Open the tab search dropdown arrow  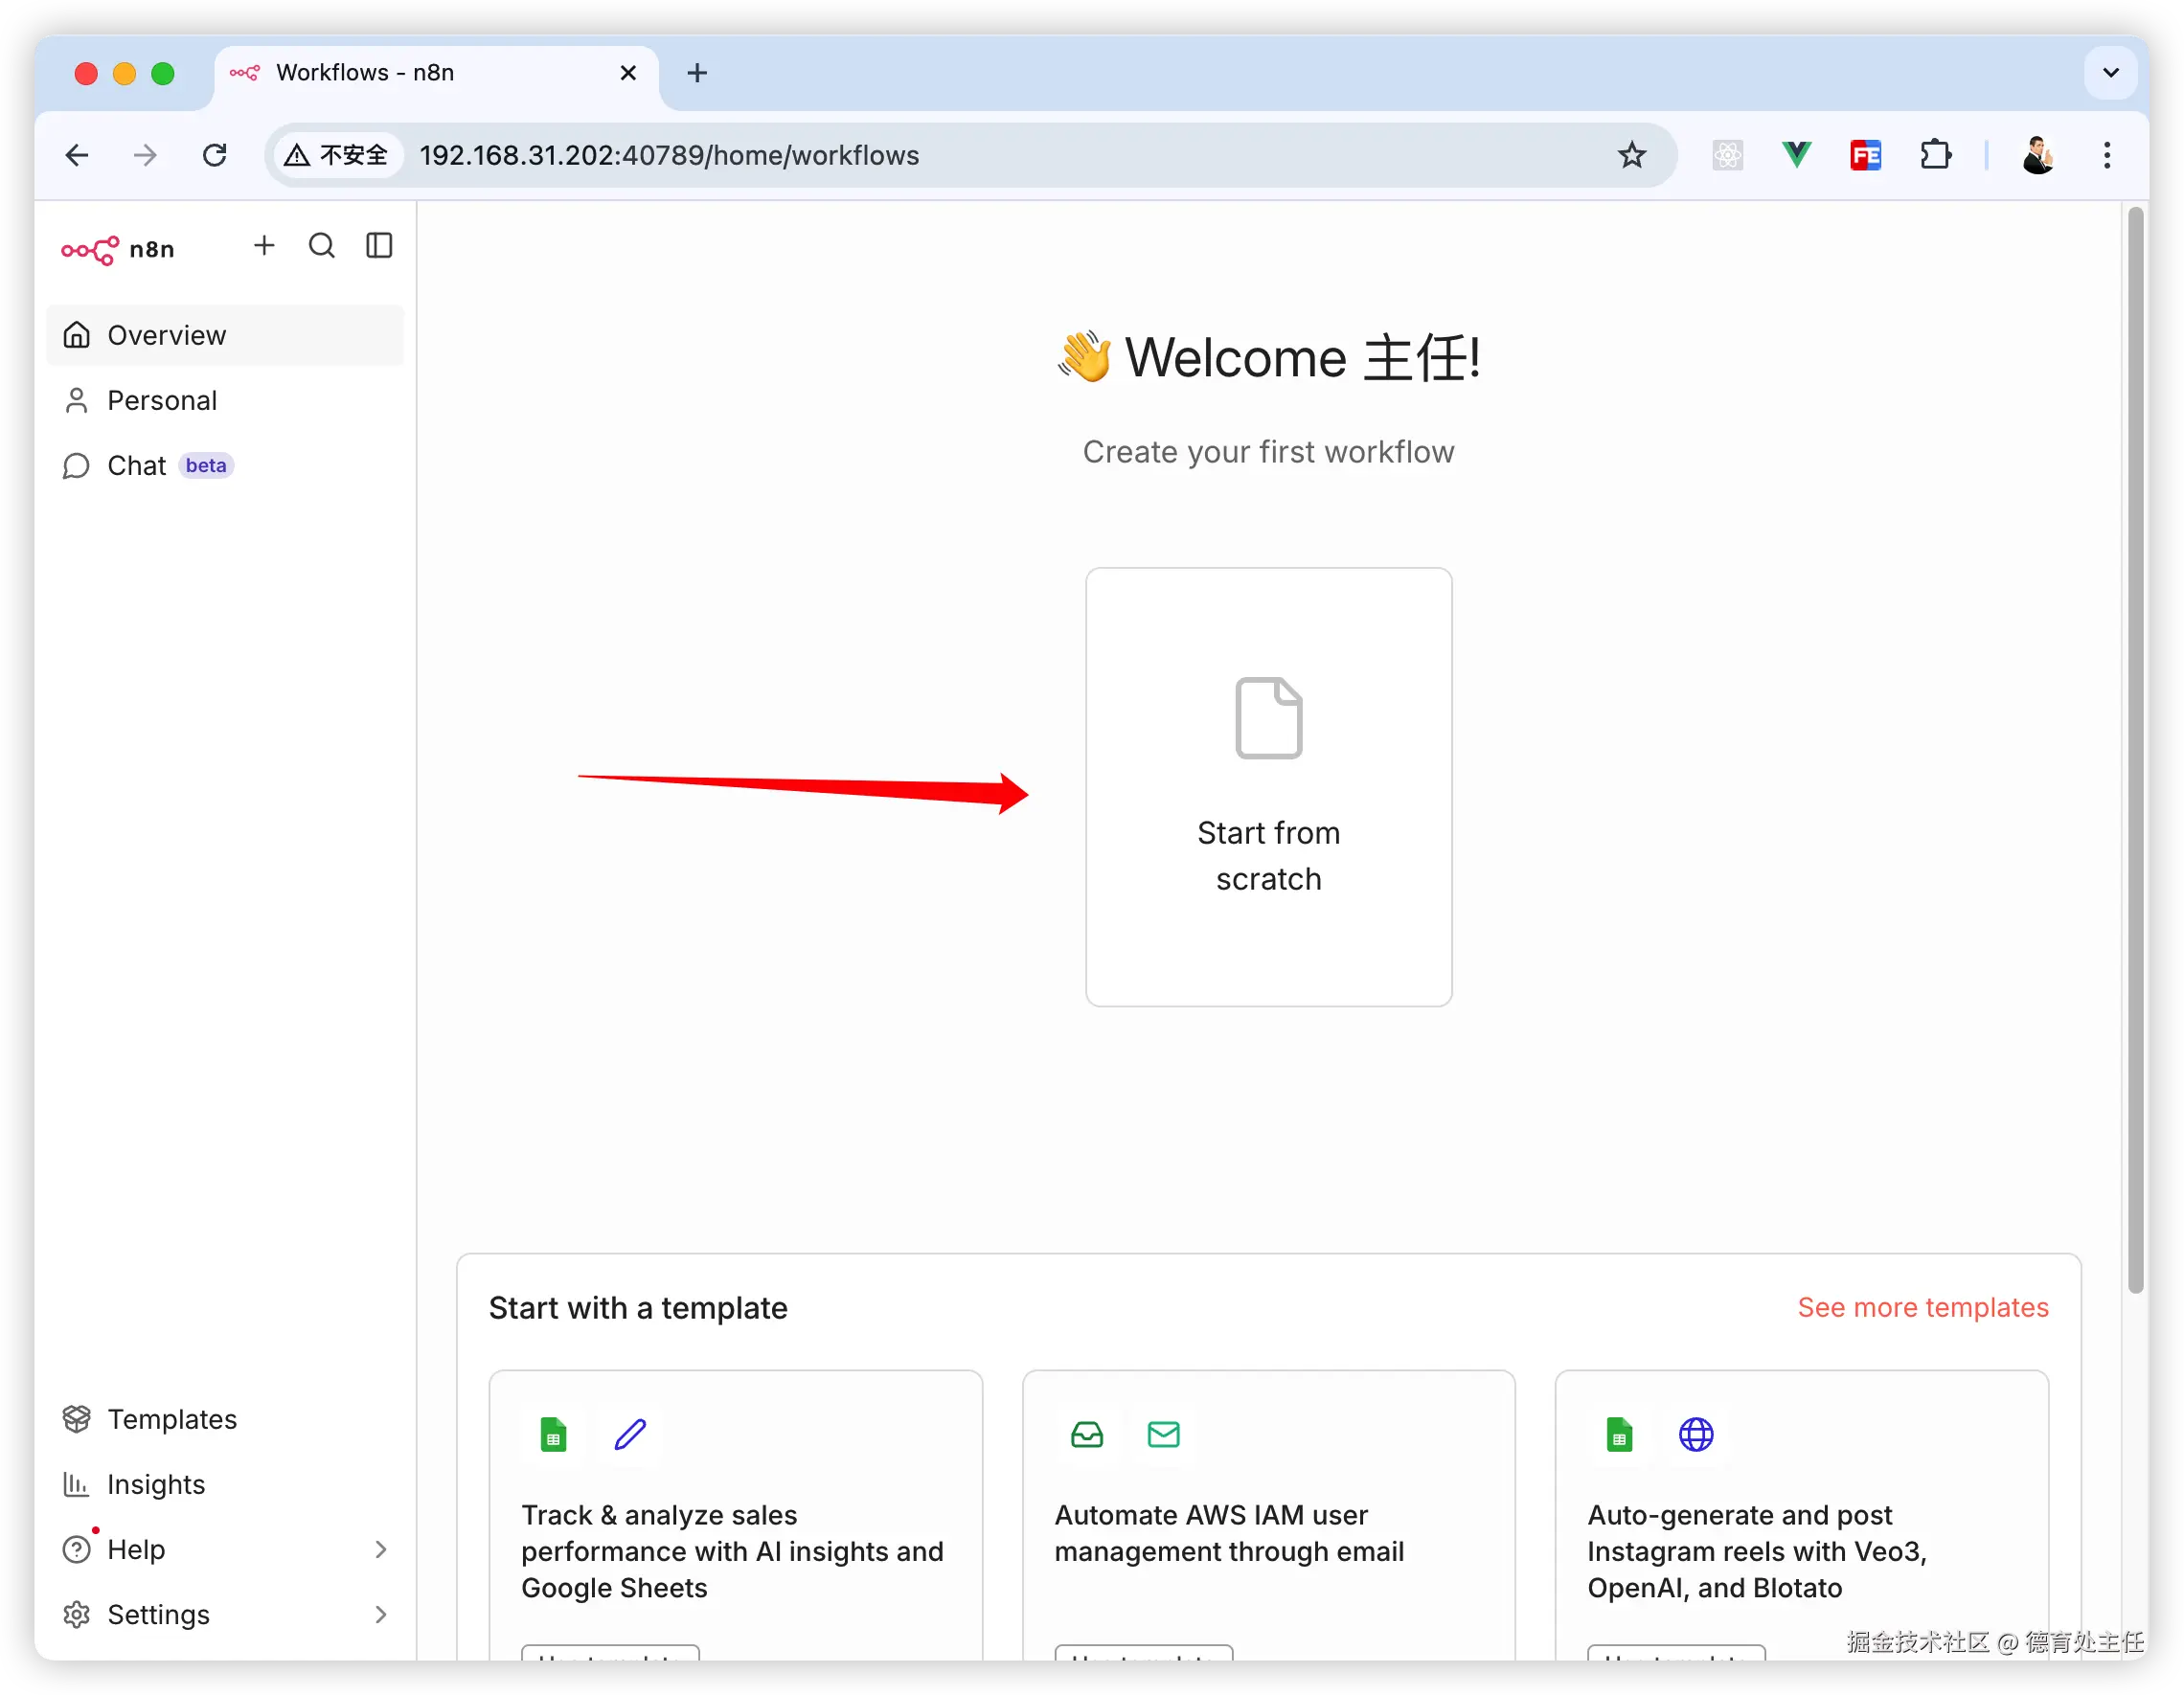pos(2110,73)
